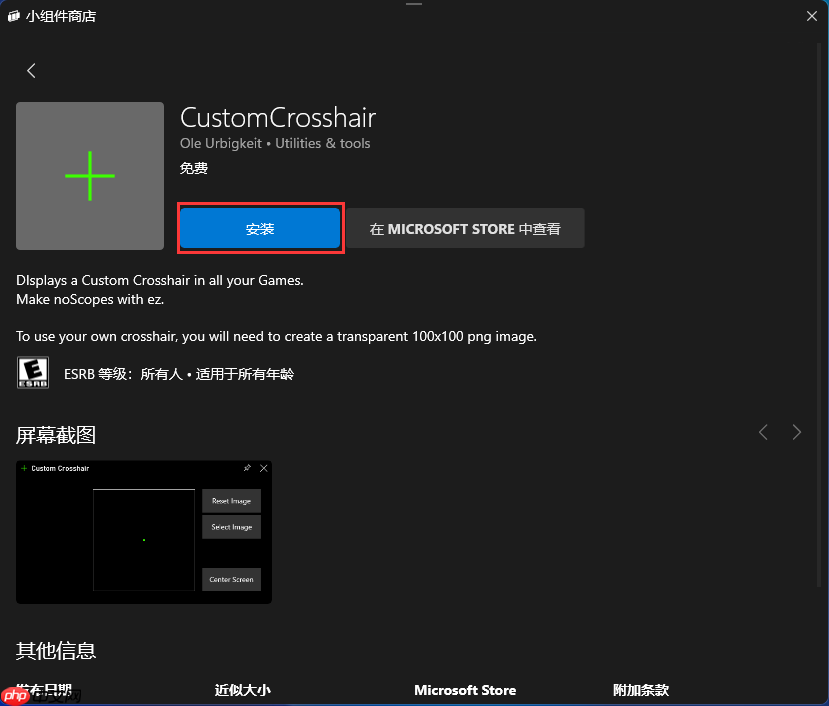Click the Microsoft Store info label

[465, 690]
